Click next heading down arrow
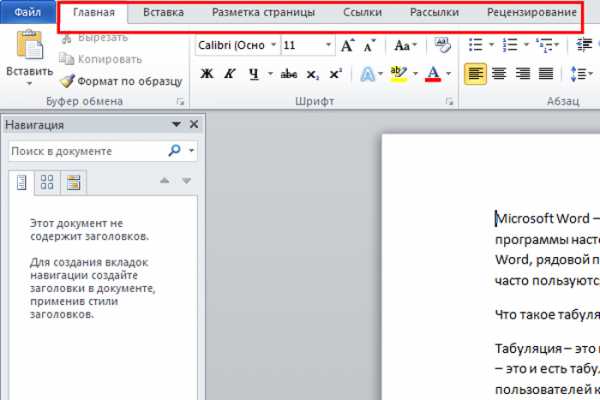 pos(186,180)
